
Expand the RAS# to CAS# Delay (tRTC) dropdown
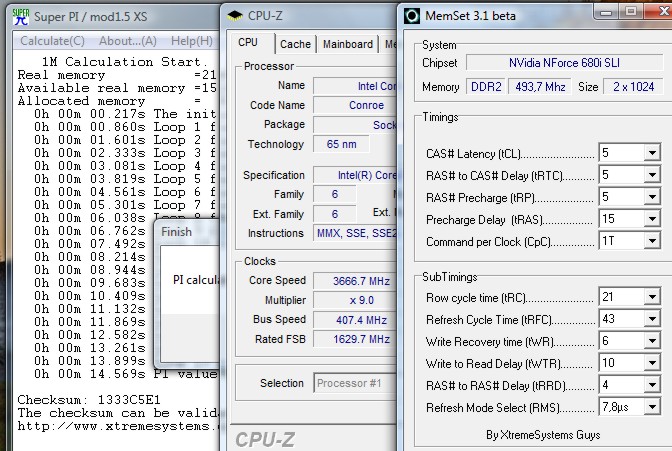(652, 175)
